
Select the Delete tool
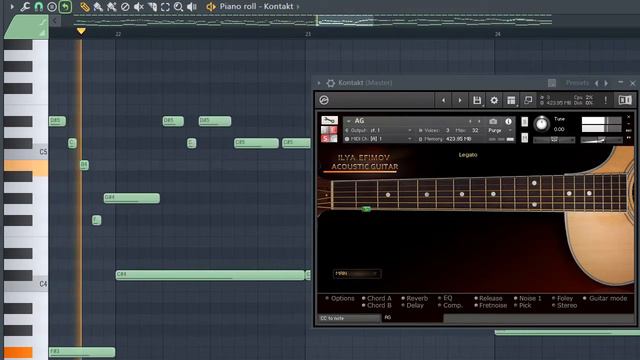125,7
